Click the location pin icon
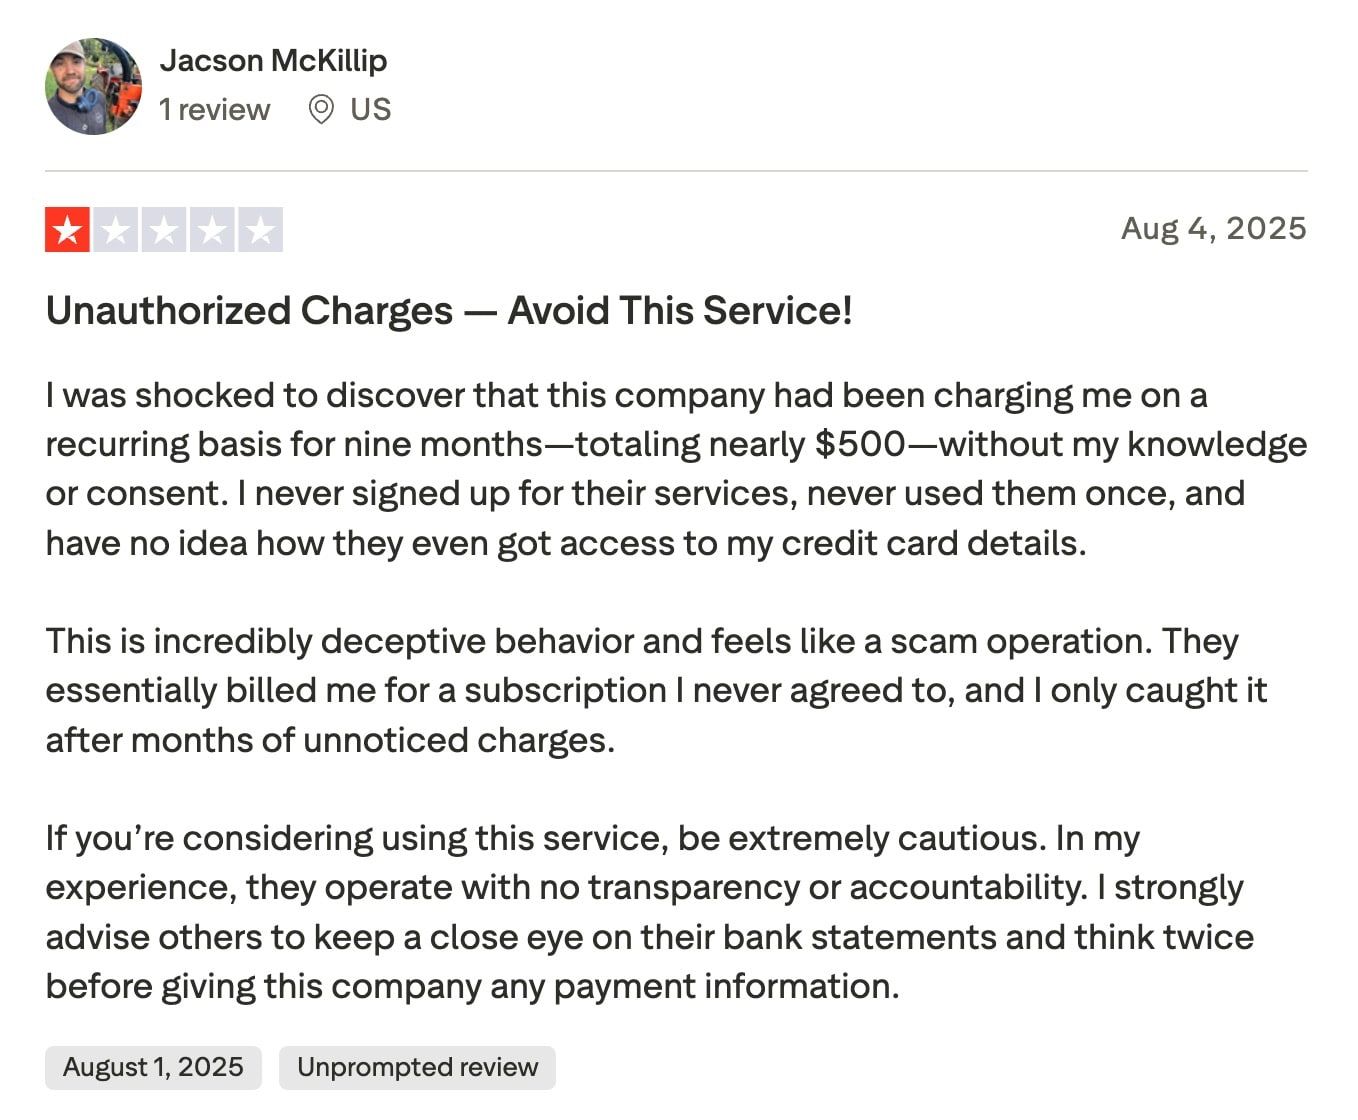This screenshot has width=1358, height=1120. pyautogui.click(x=321, y=109)
